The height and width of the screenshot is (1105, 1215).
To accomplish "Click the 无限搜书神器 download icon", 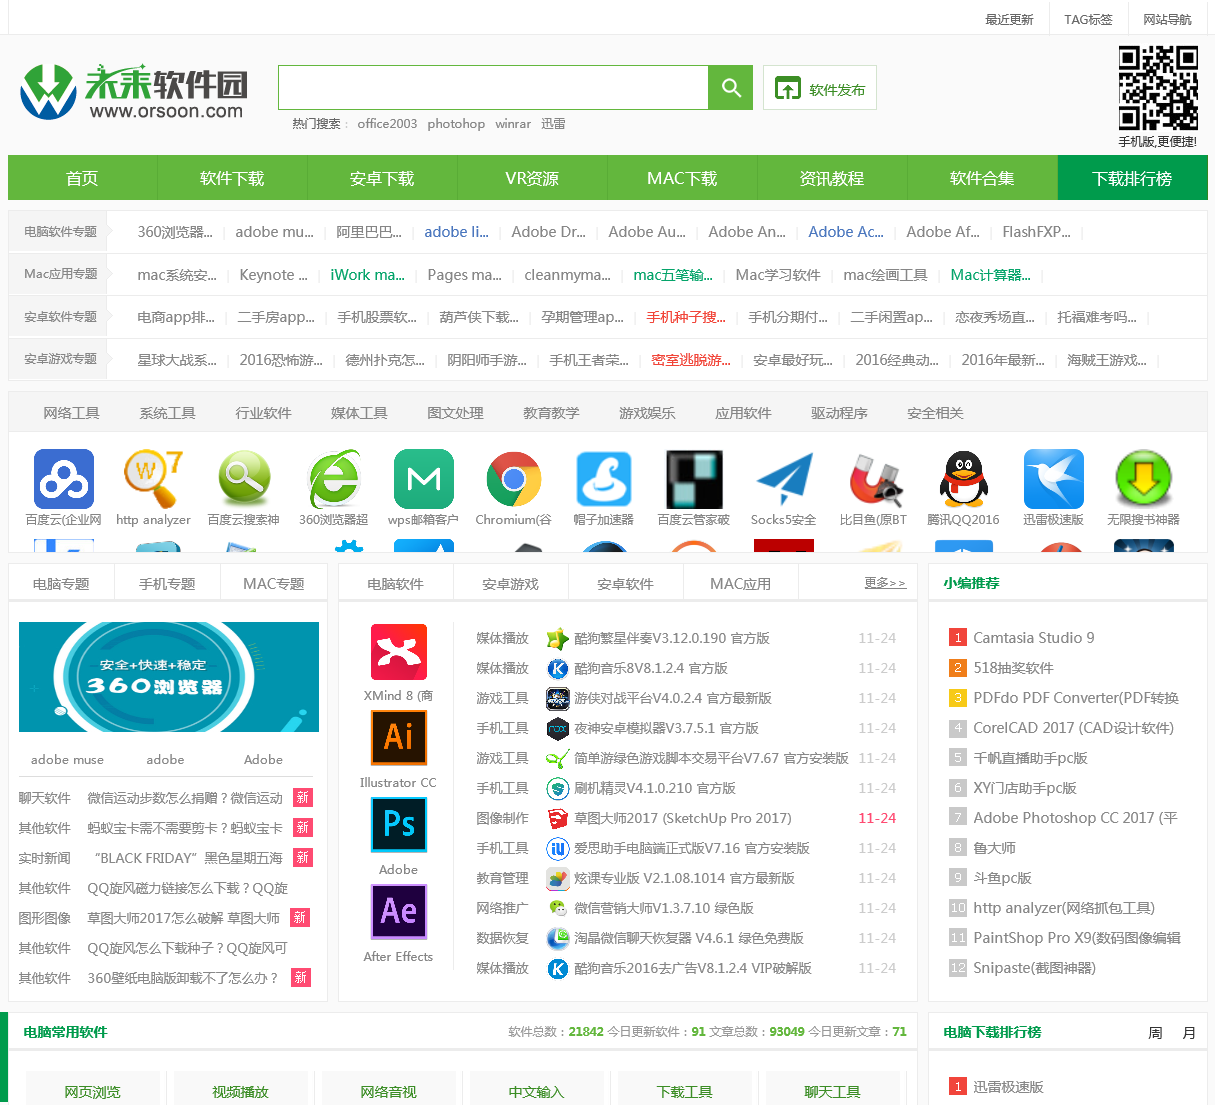I will (x=1144, y=479).
